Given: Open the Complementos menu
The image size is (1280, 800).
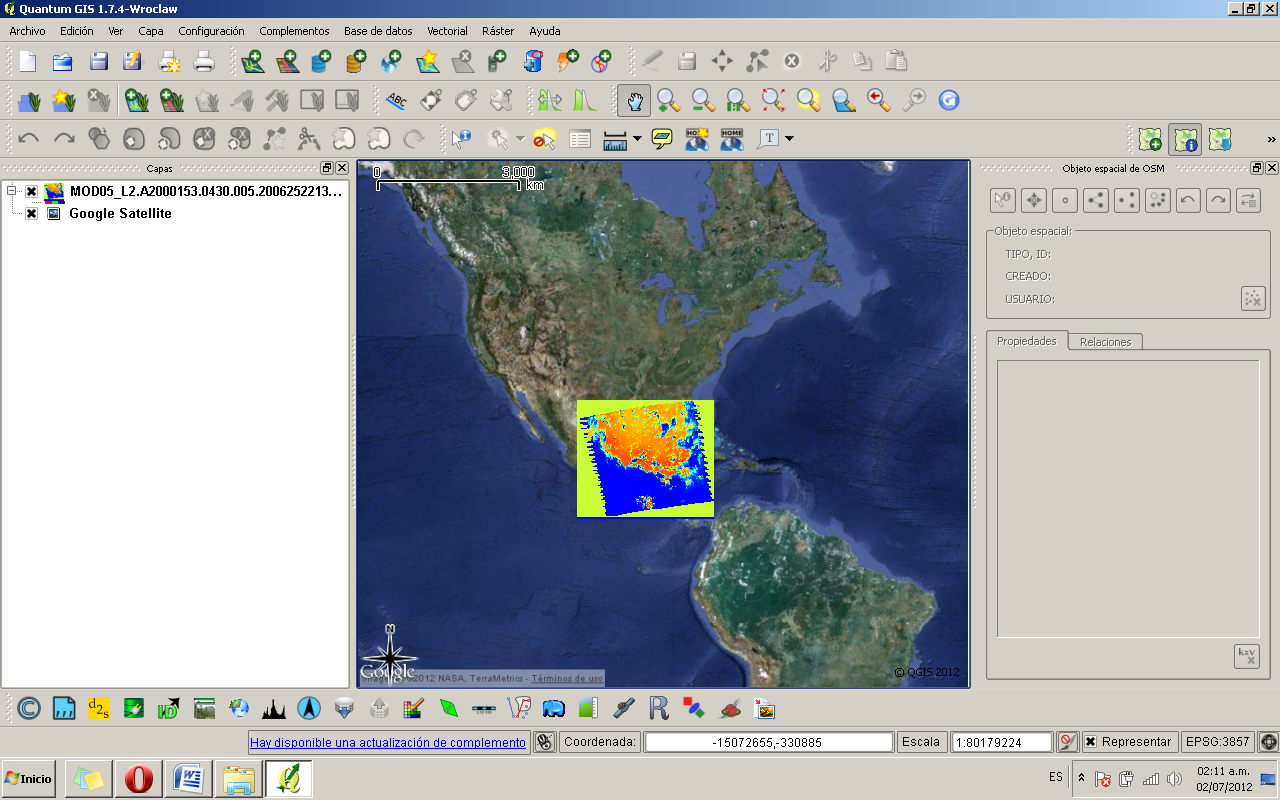Looking at the screenshot, I should point(294,31).
